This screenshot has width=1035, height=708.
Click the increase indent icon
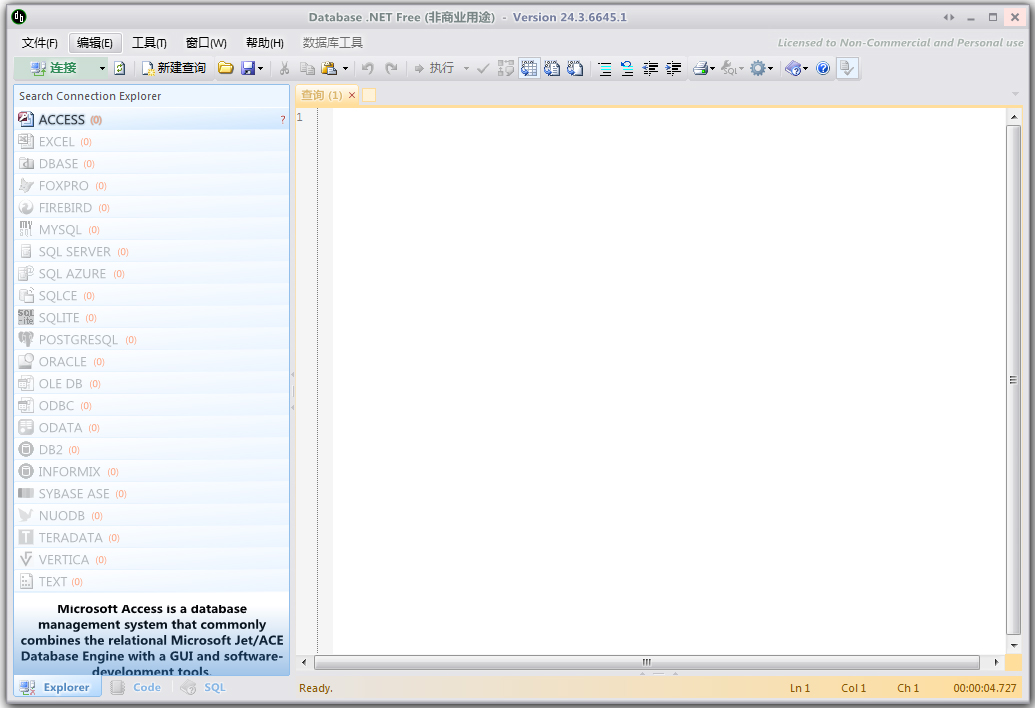tap(673, 68)
